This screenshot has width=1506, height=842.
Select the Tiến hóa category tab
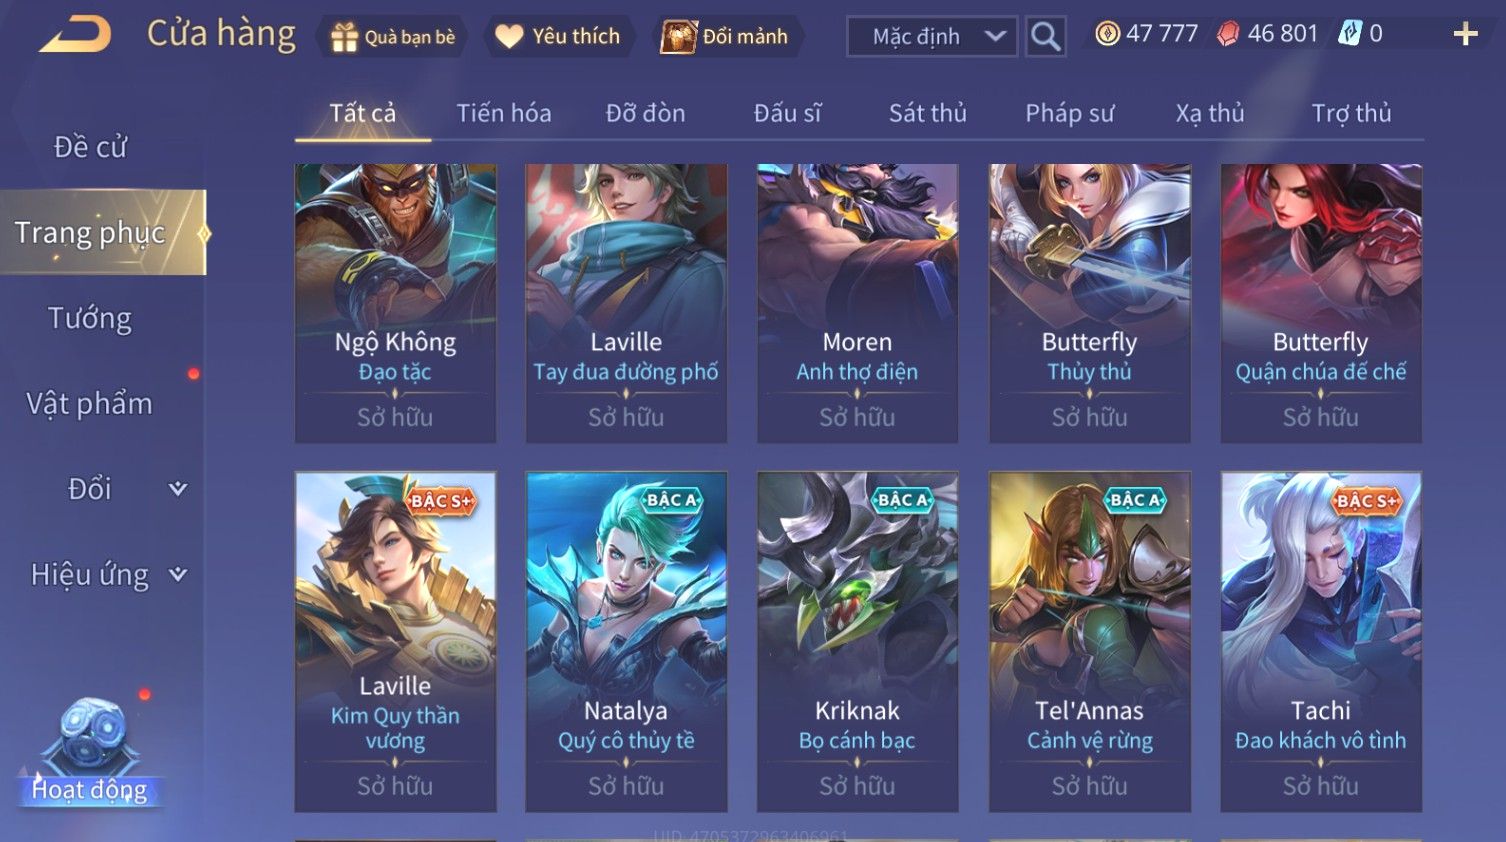pos(504,113)
